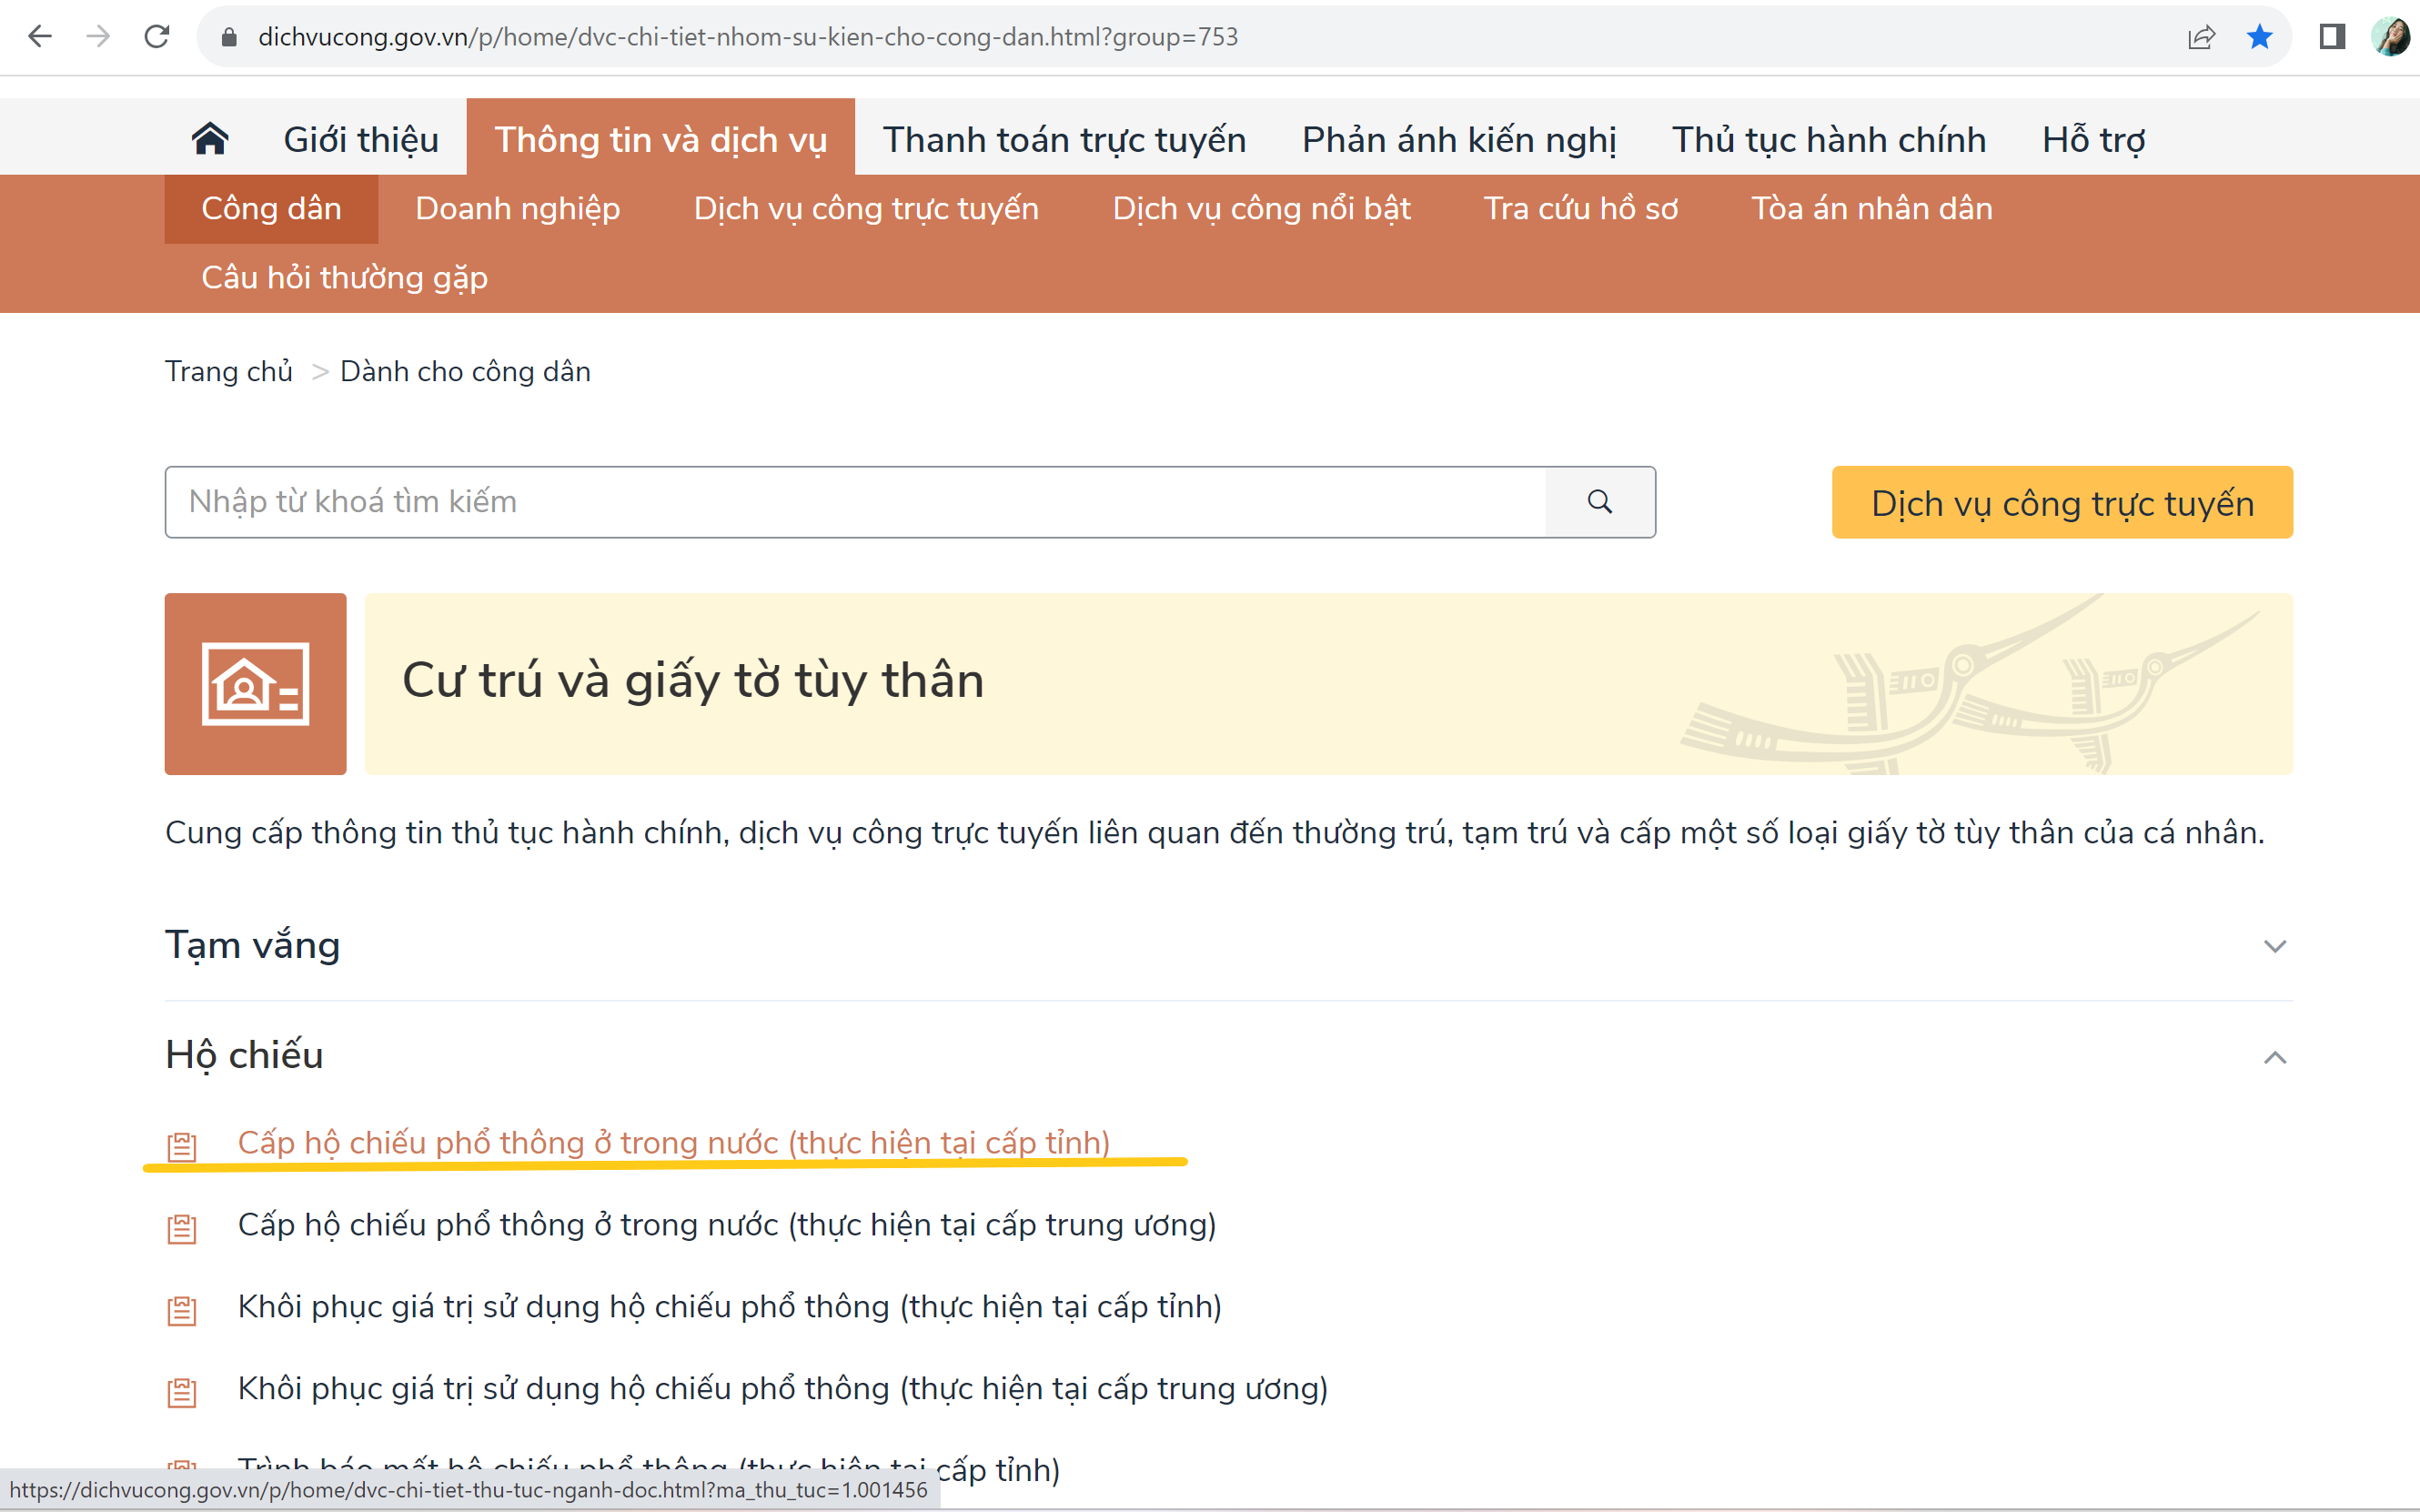Focus the keyword search input field
Screen dimensions: 2420x1512
855,502
